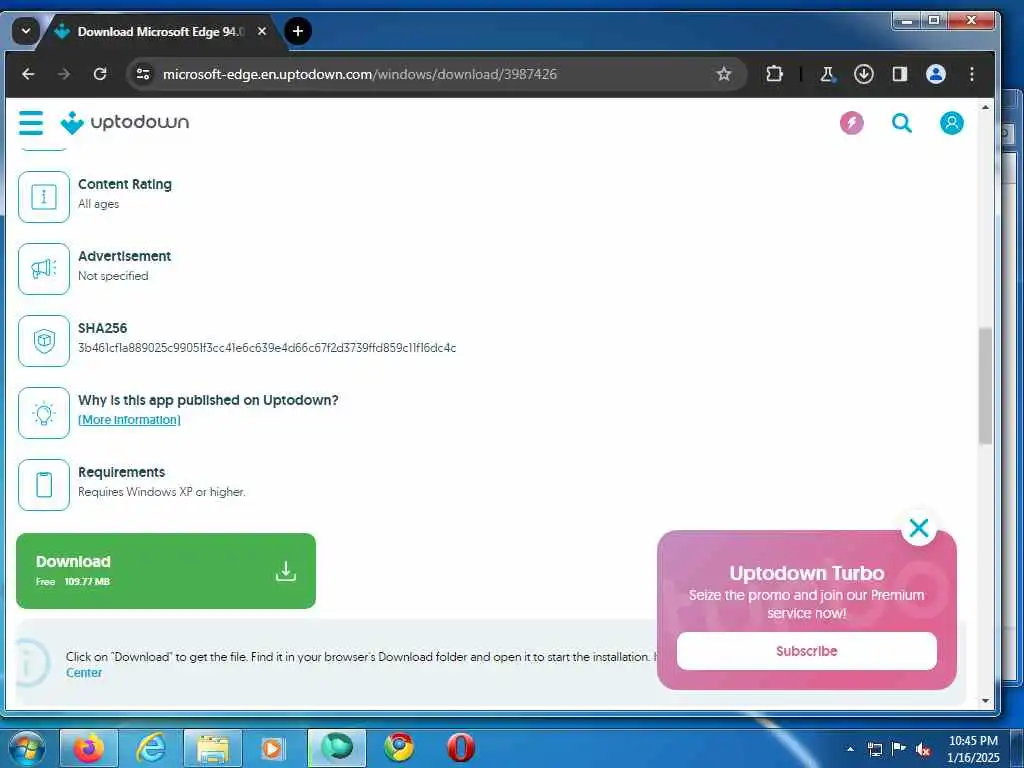1024x768 pixels.
Task: Click the lightbulb icon beside Why published
Action: point(44,413)
